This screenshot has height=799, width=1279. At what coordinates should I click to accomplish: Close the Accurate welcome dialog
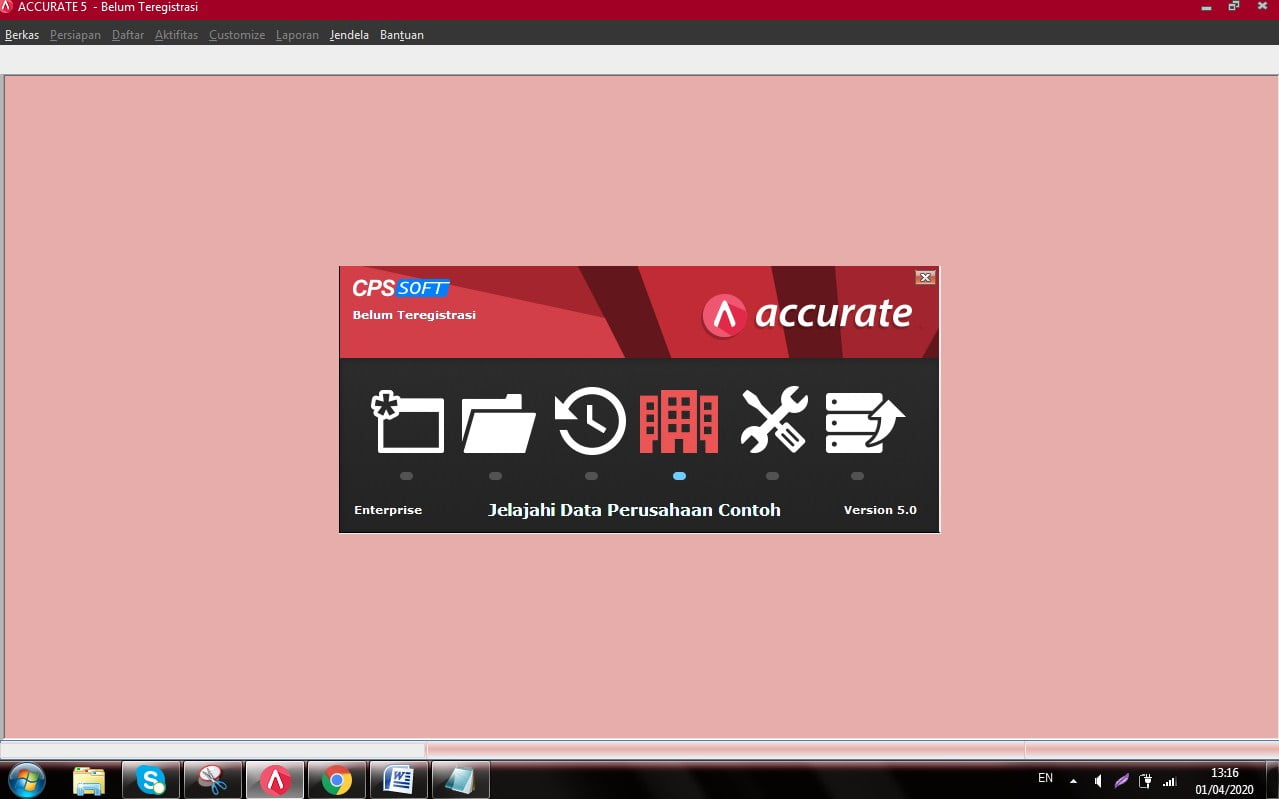coord(925,278)
